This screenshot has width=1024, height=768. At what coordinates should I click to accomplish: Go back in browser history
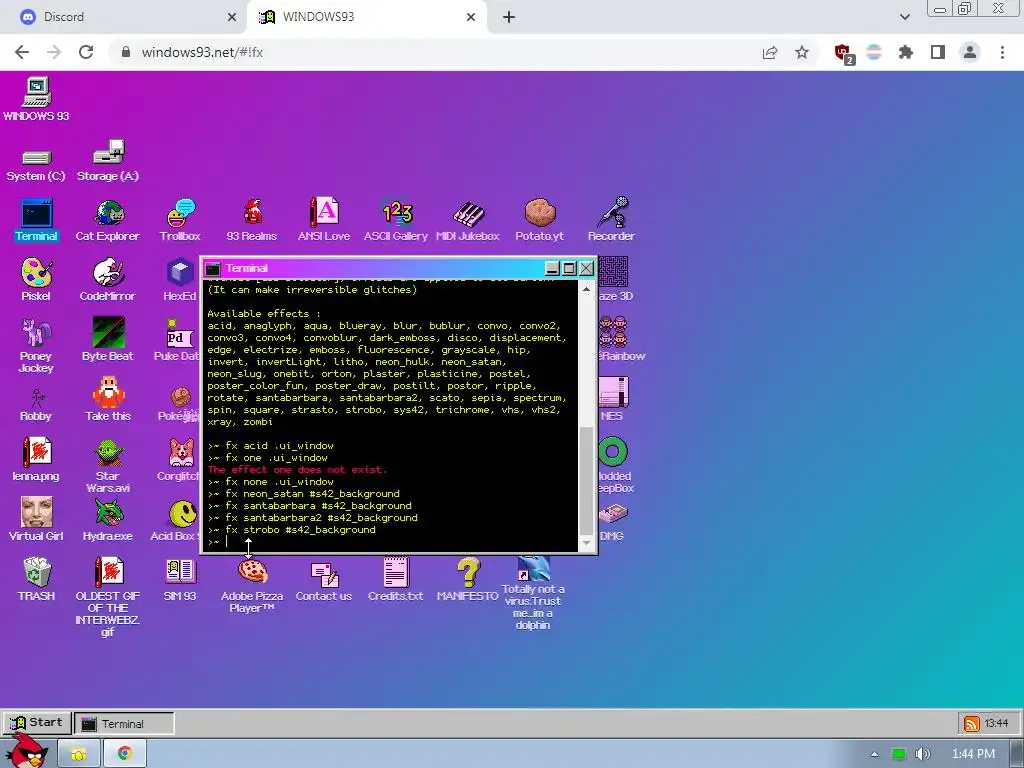pyautogui.click(x=22, y=52)
